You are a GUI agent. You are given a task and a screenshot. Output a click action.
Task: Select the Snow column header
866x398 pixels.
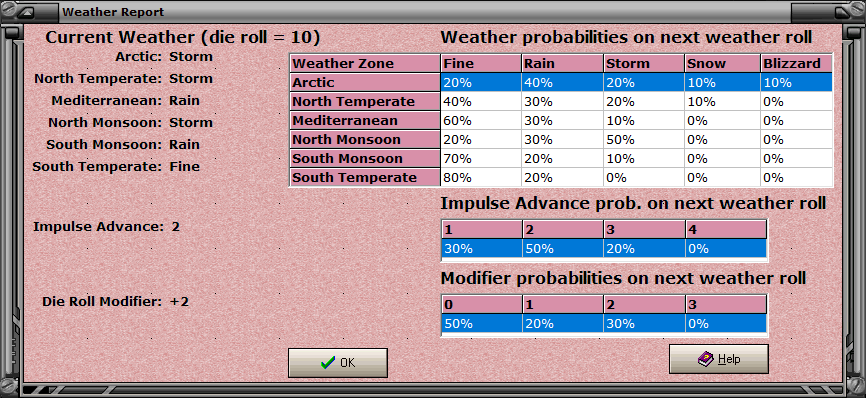[722, 63]
